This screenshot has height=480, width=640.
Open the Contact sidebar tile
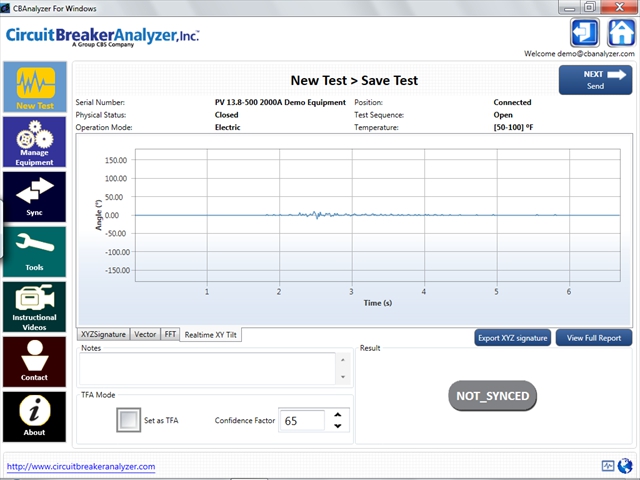[35, 362]
